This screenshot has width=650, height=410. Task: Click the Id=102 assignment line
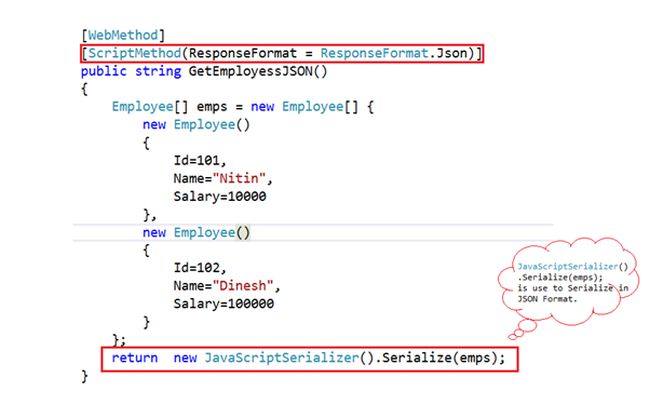click(x=200, y=268)
